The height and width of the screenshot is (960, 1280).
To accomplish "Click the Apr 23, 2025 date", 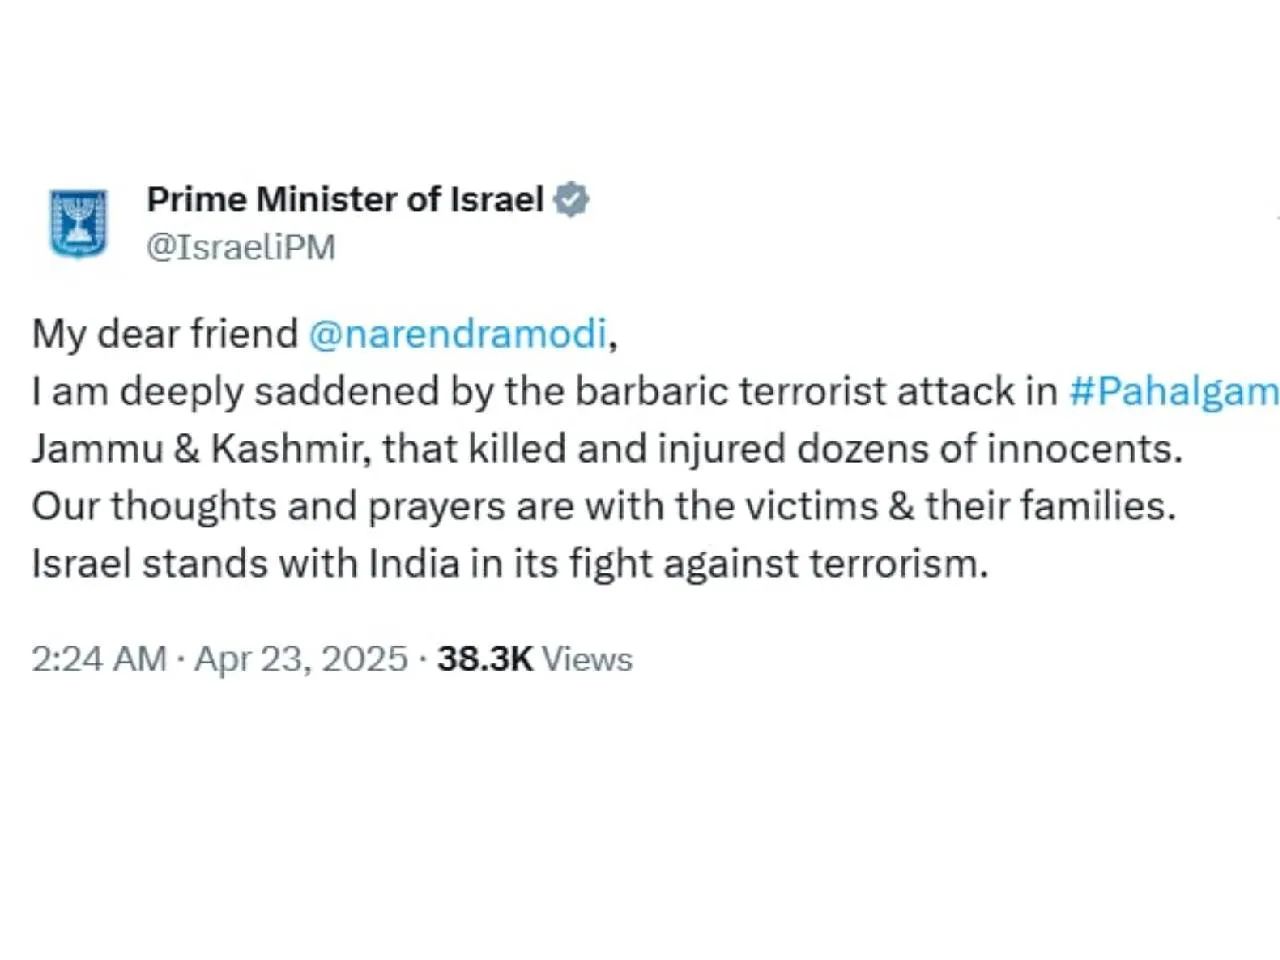I will [x=301, y=659].
